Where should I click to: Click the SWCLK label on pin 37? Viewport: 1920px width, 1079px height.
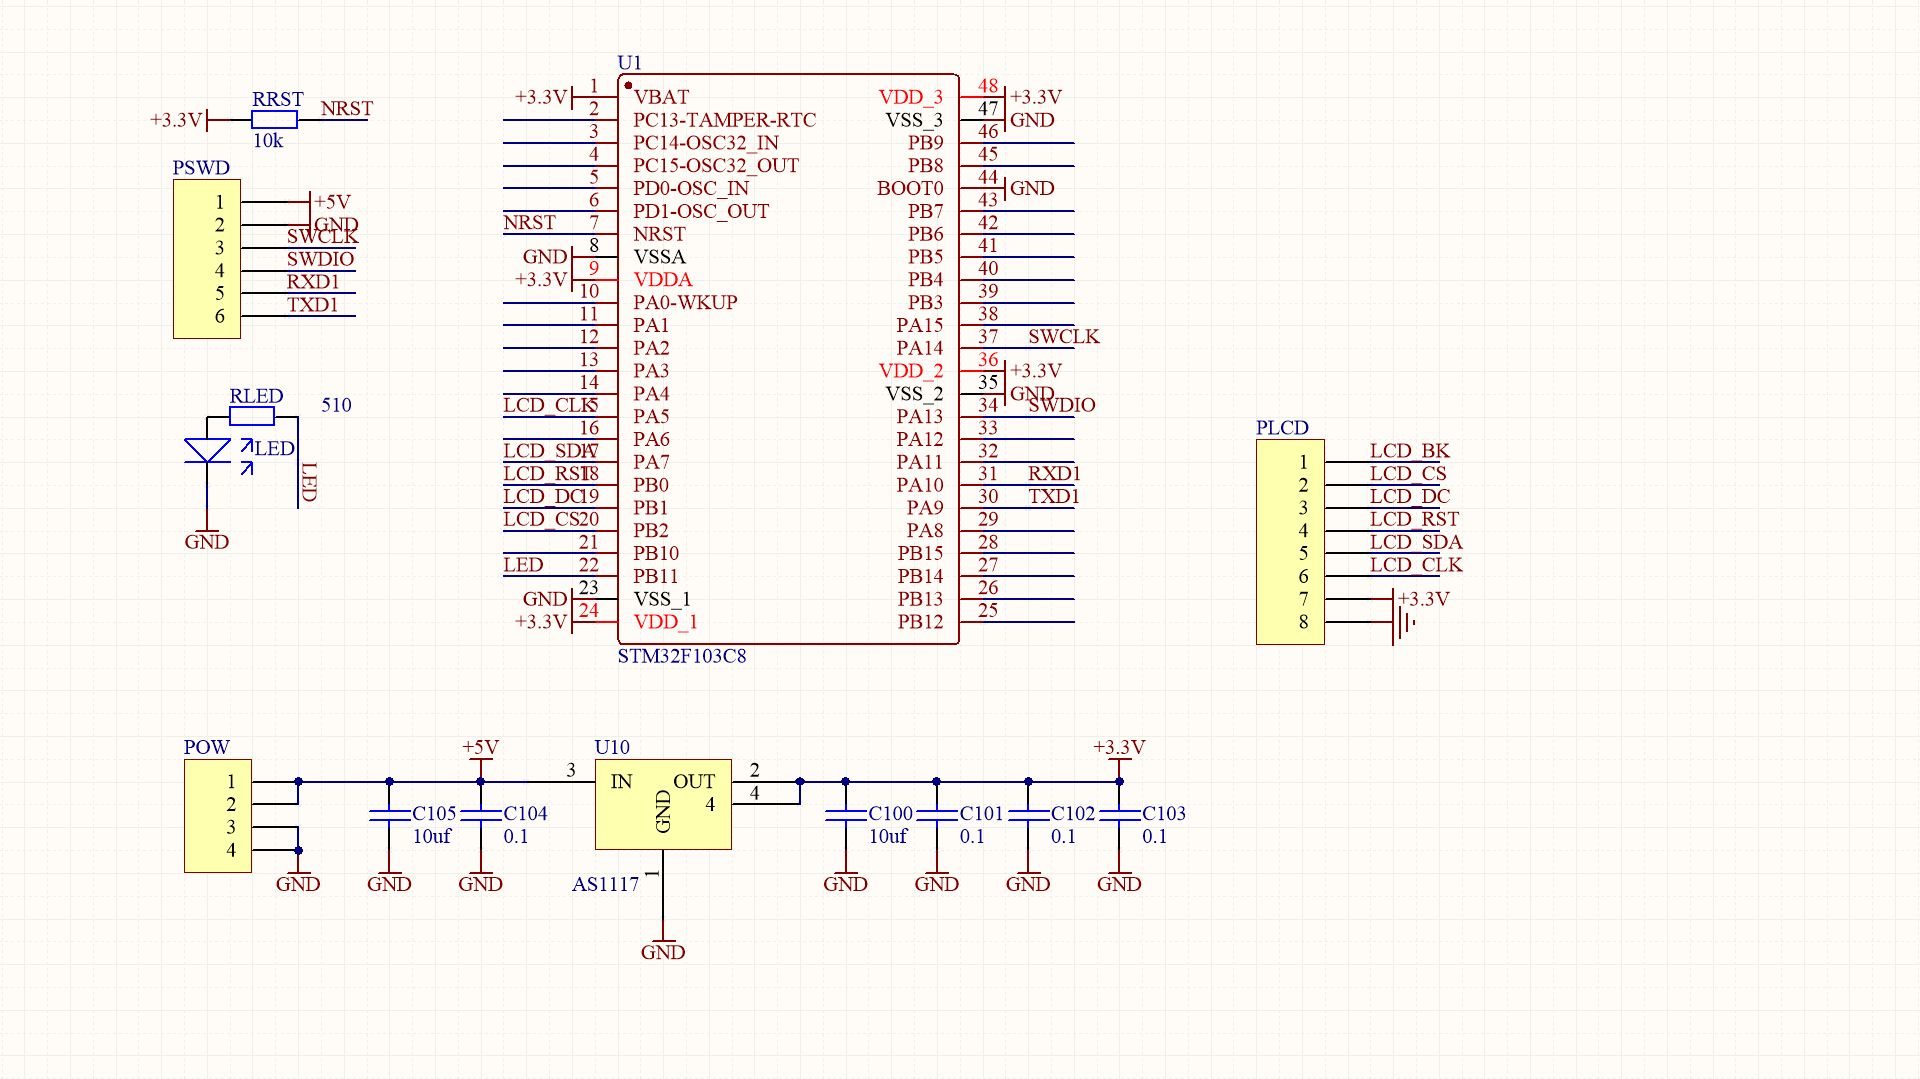1063,337
